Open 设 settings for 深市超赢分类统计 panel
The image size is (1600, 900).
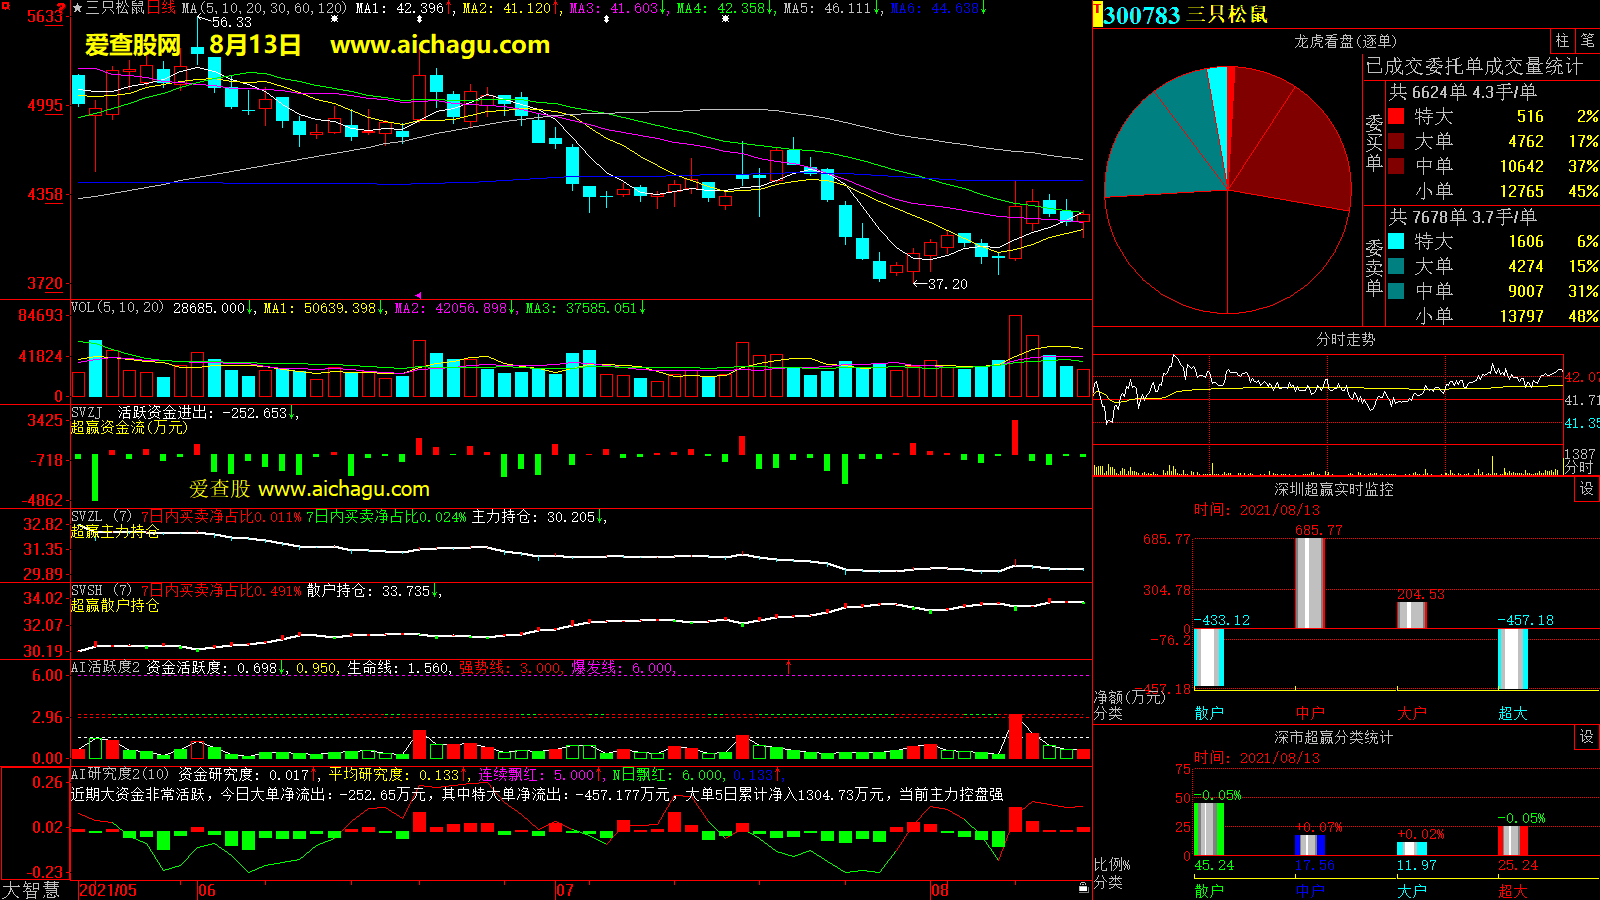(x=1587, y=737)
